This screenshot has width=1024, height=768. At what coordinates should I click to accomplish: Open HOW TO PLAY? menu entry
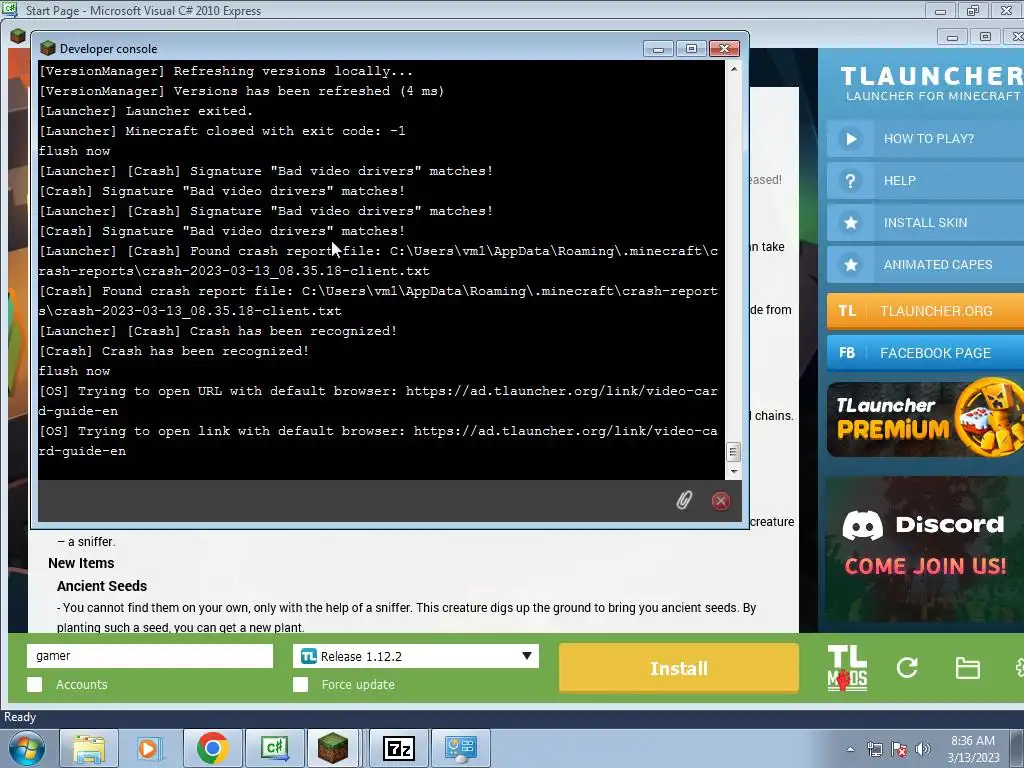point(925,138)
